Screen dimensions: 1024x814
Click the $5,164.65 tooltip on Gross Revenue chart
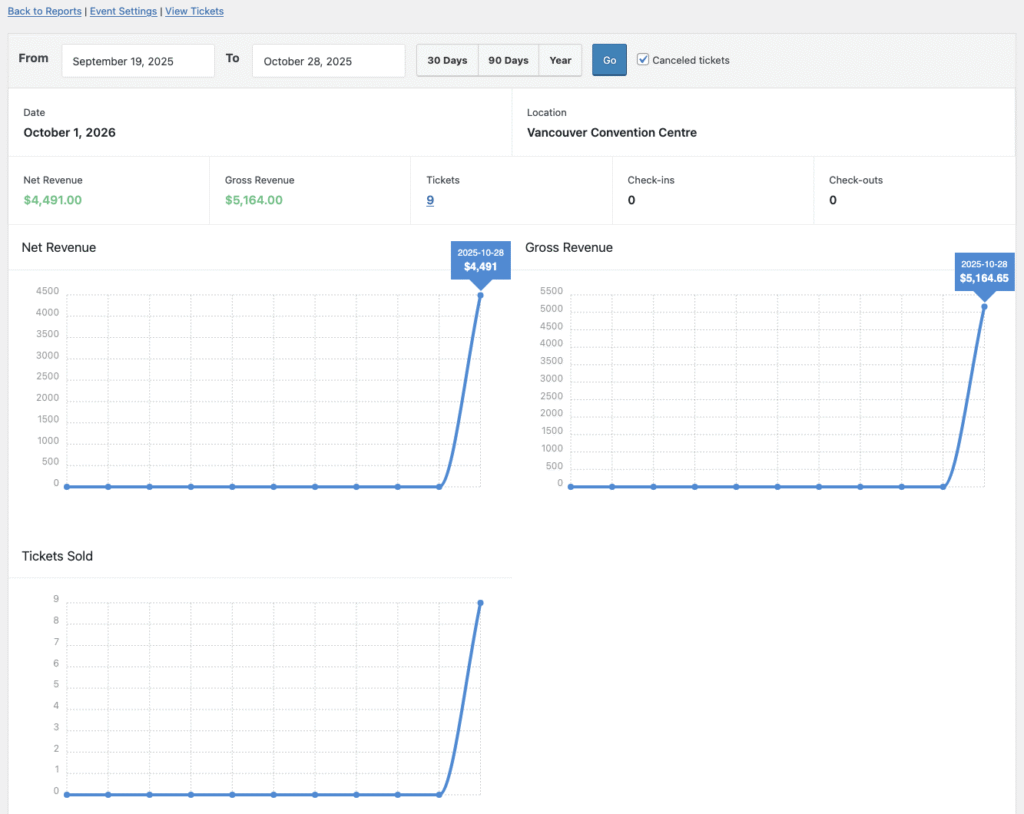pyautogui.click(x=984, y=272)
